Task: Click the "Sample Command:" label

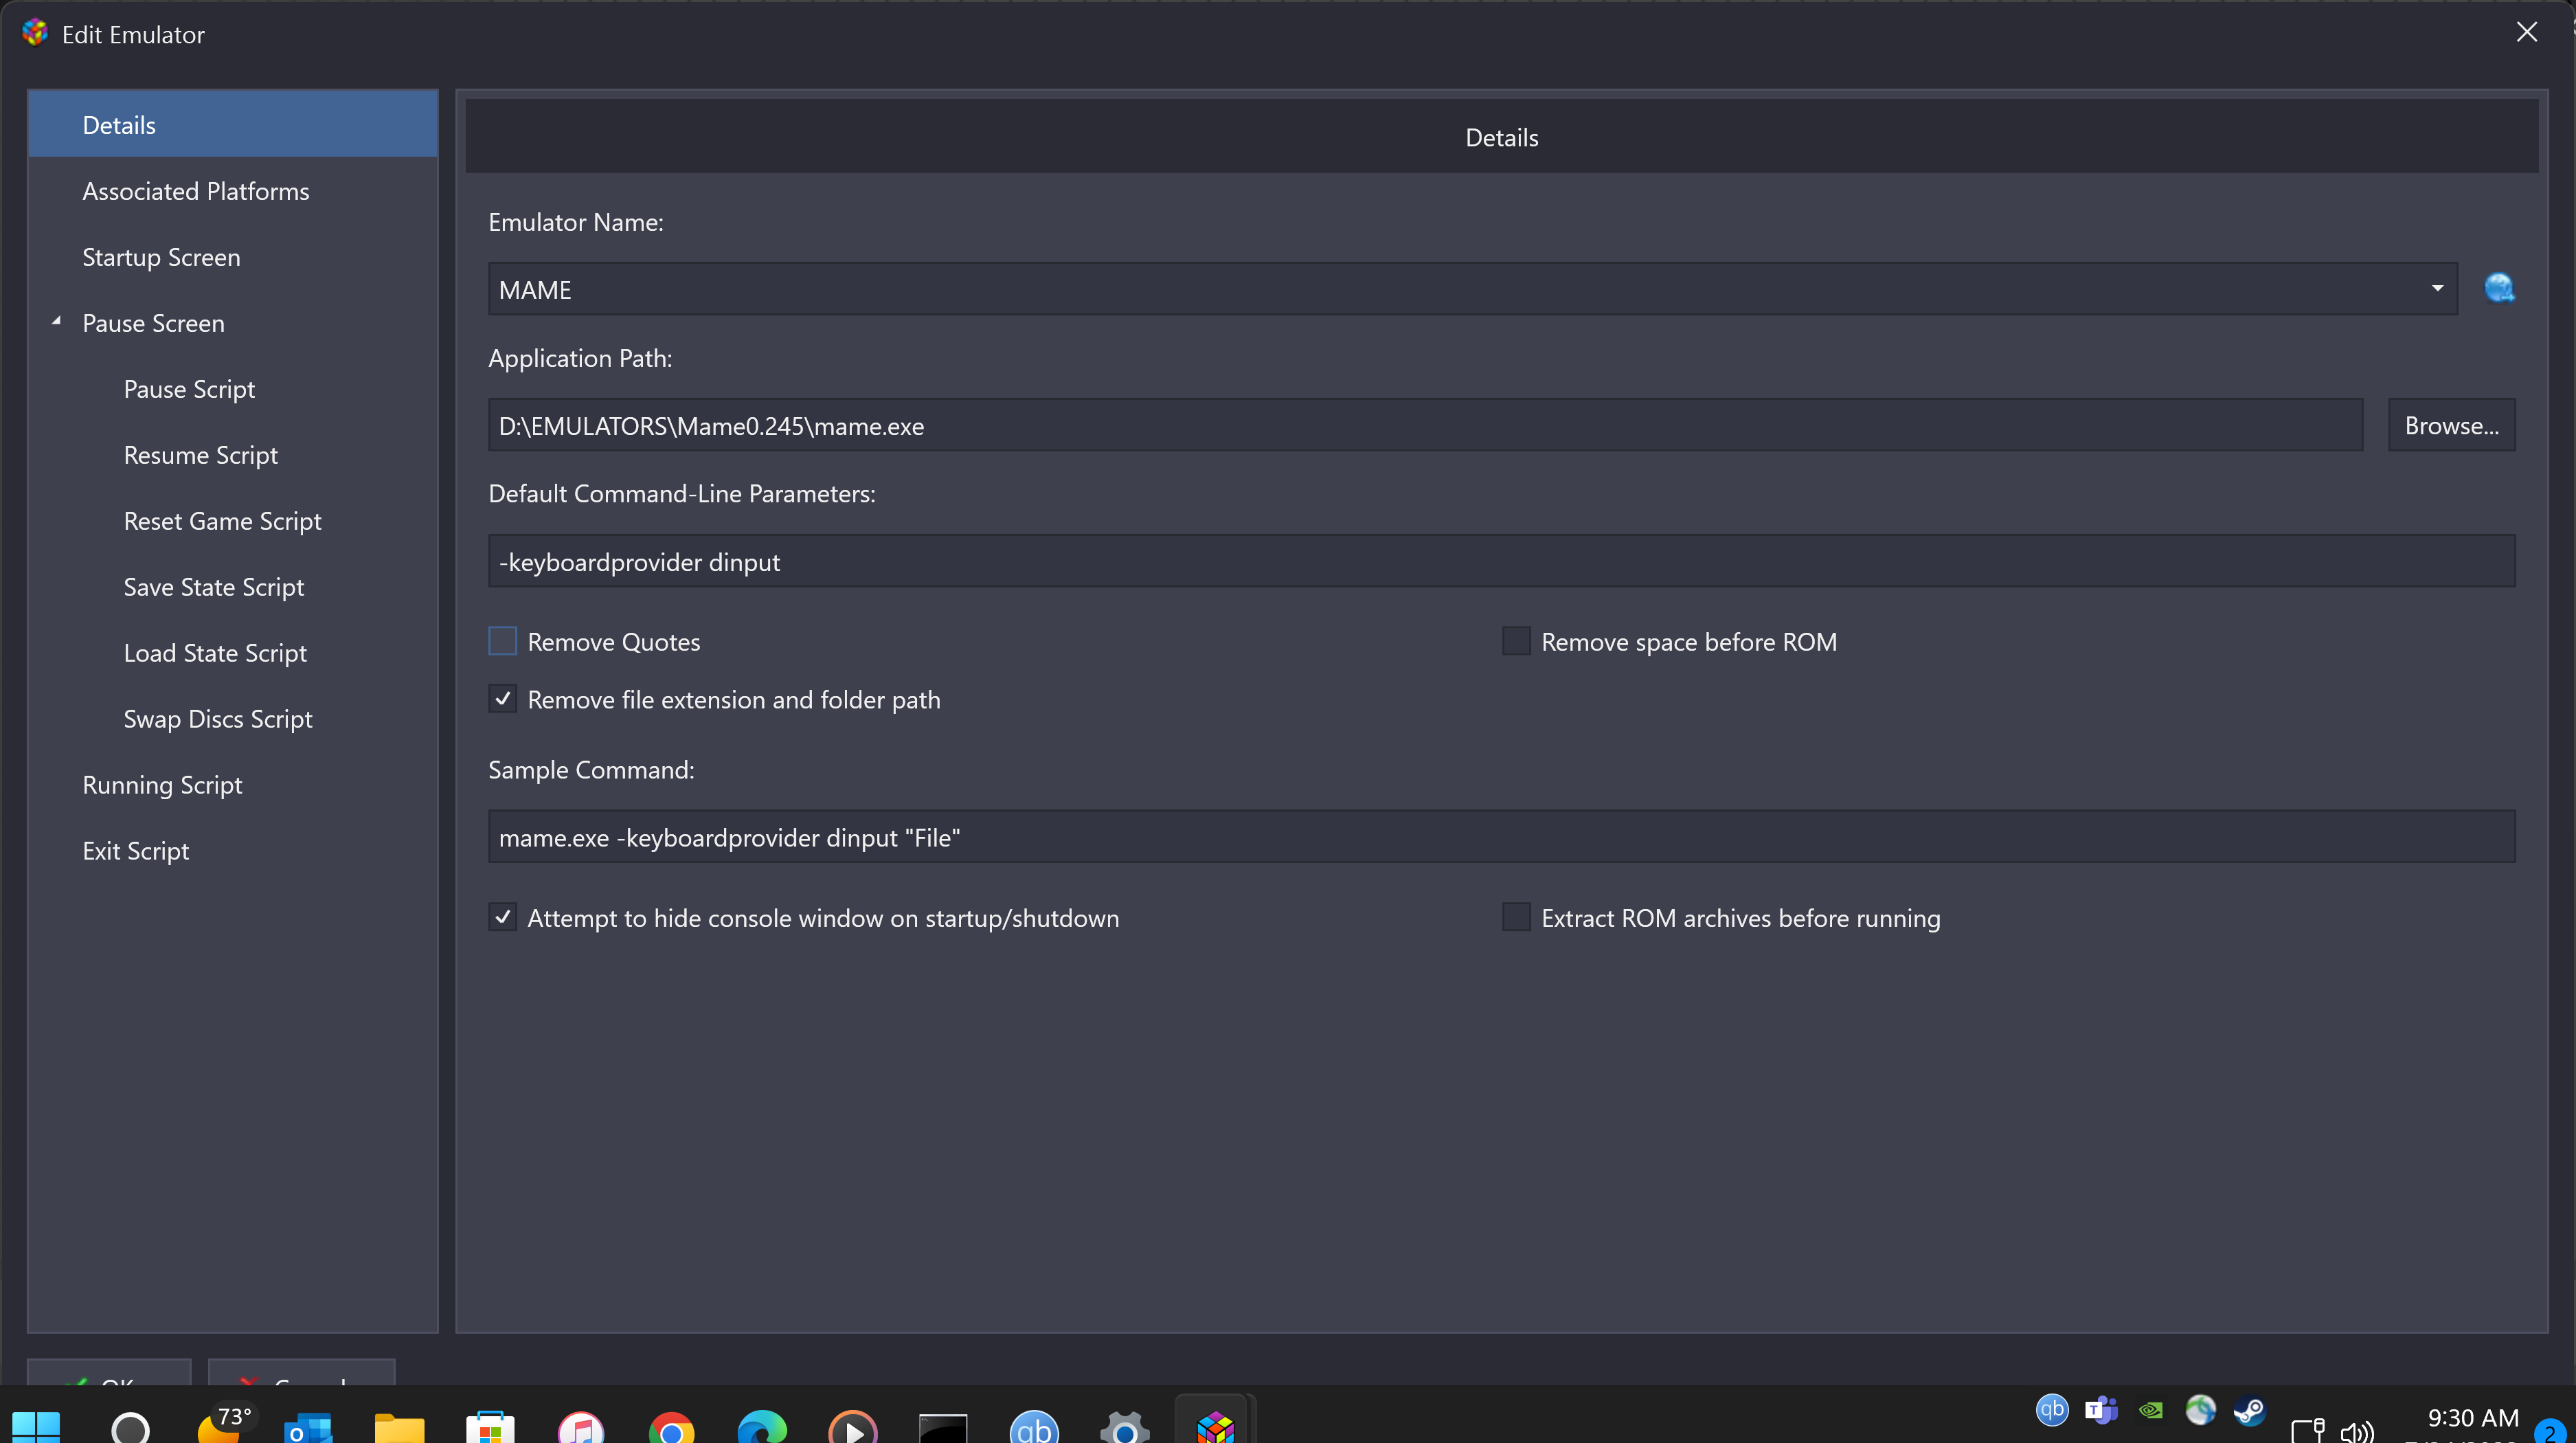Action: (590, 770)
